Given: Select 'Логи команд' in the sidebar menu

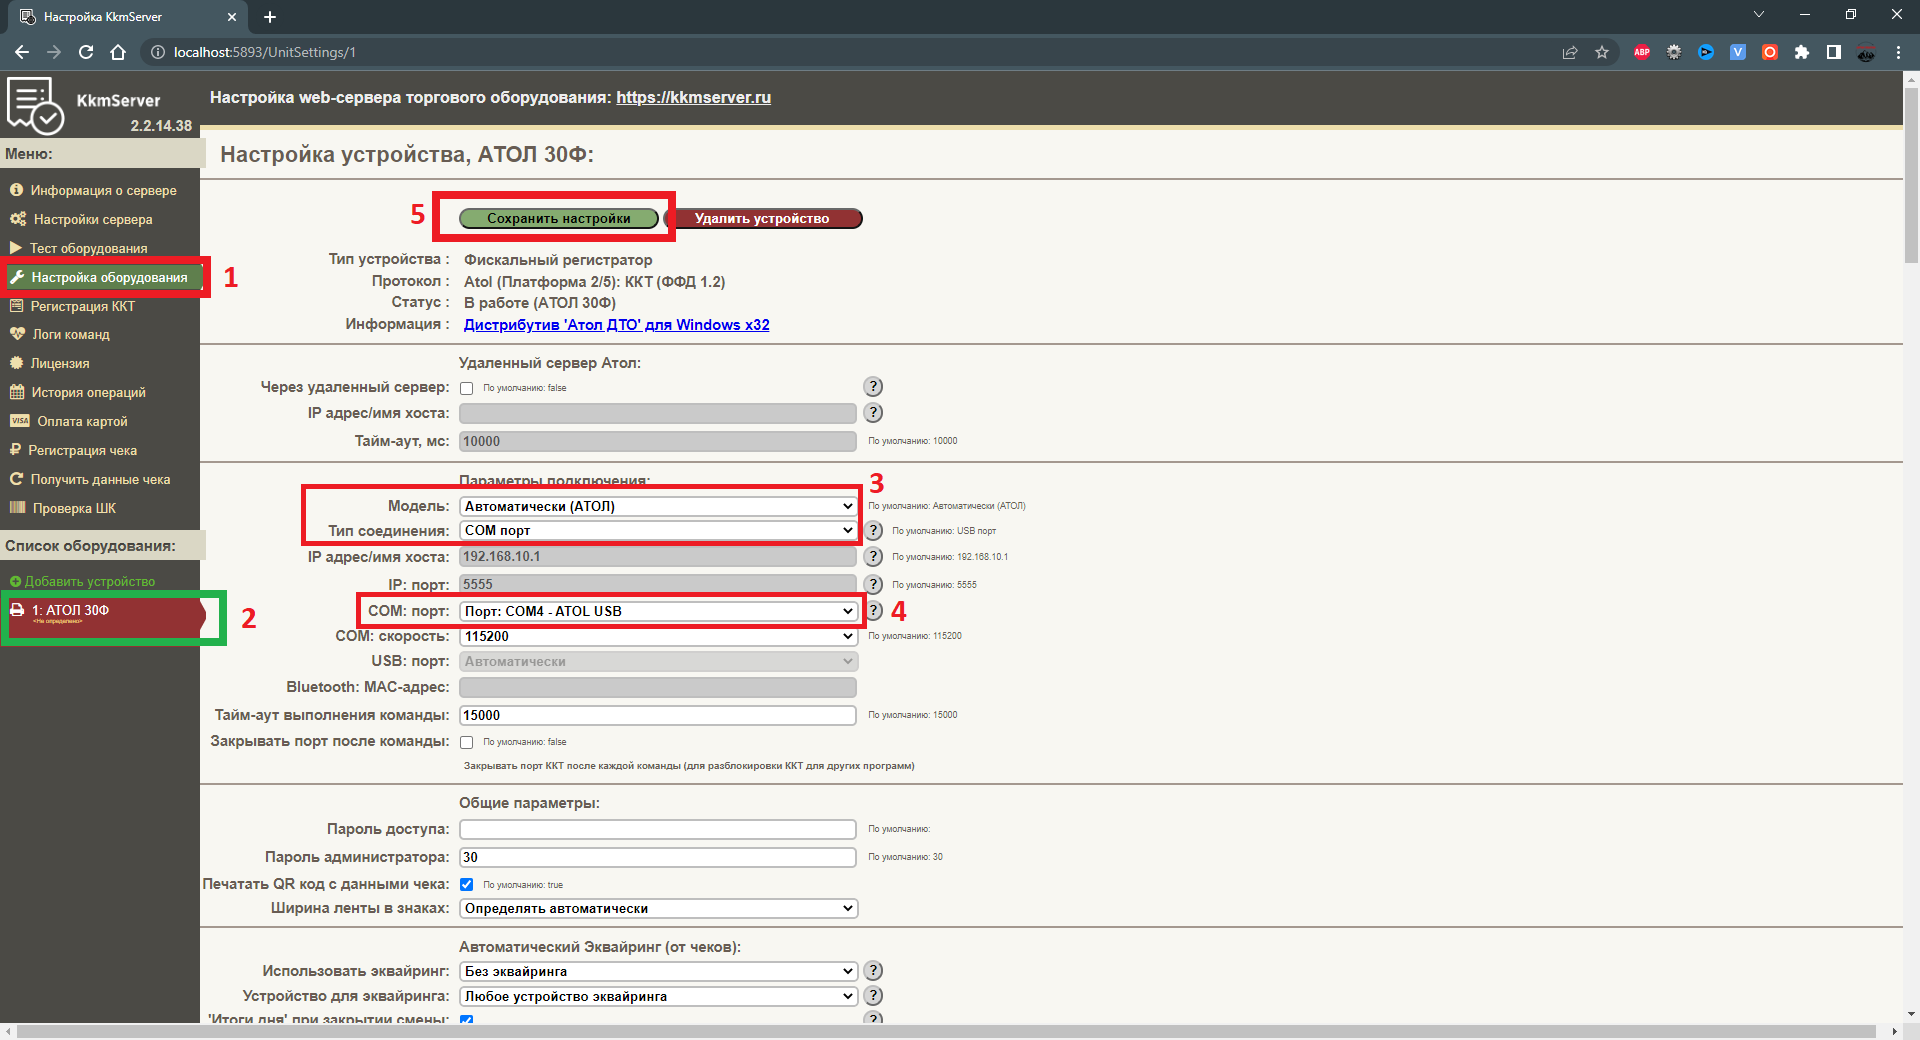Looking at the screenshot, I should pos(70,335).
